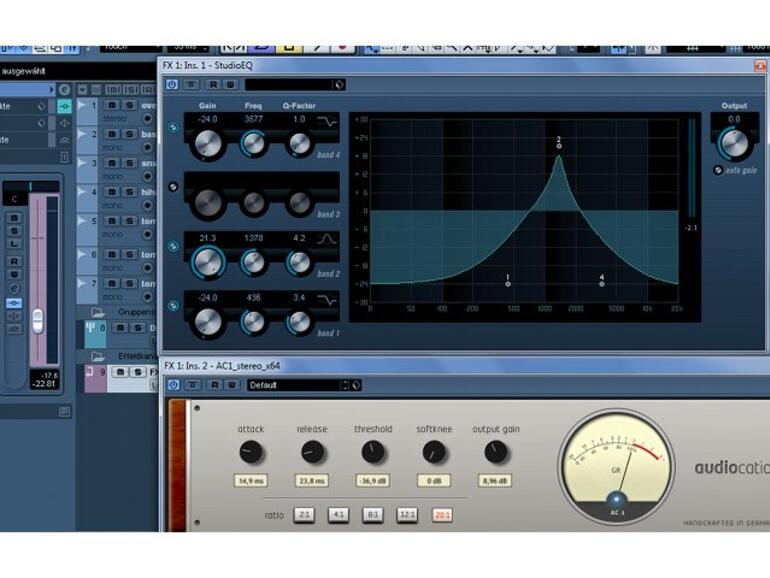Click the band 2 peak filter icon
The width and height of the screenshot is (770, 578).
pyautogui.click(x=327, y=239)
